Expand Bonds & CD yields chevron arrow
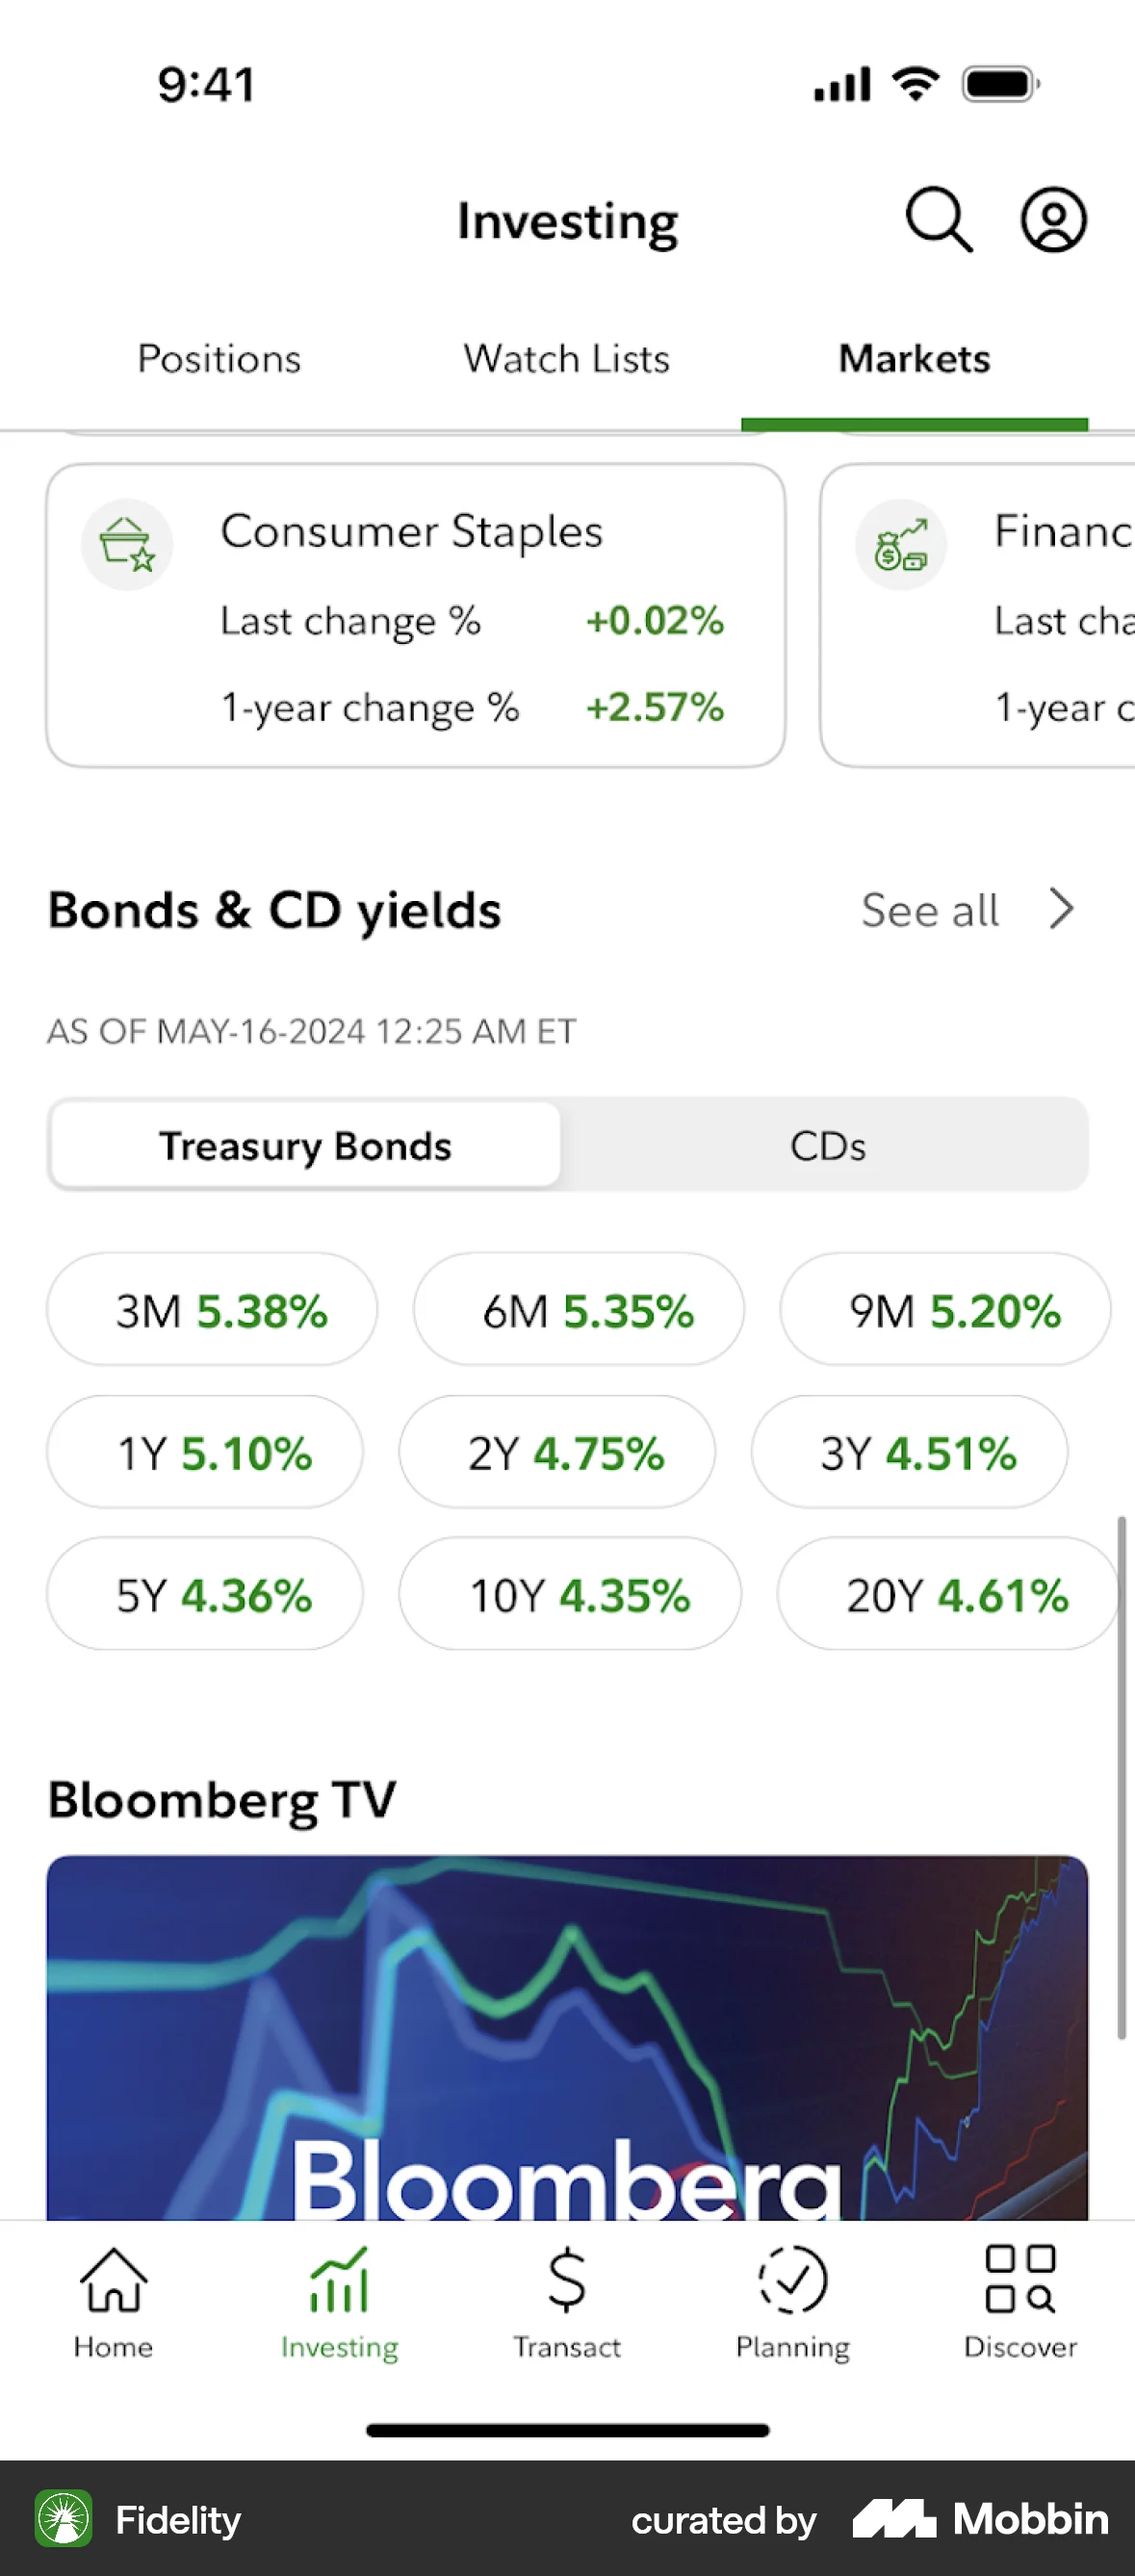 (1062, 909)
